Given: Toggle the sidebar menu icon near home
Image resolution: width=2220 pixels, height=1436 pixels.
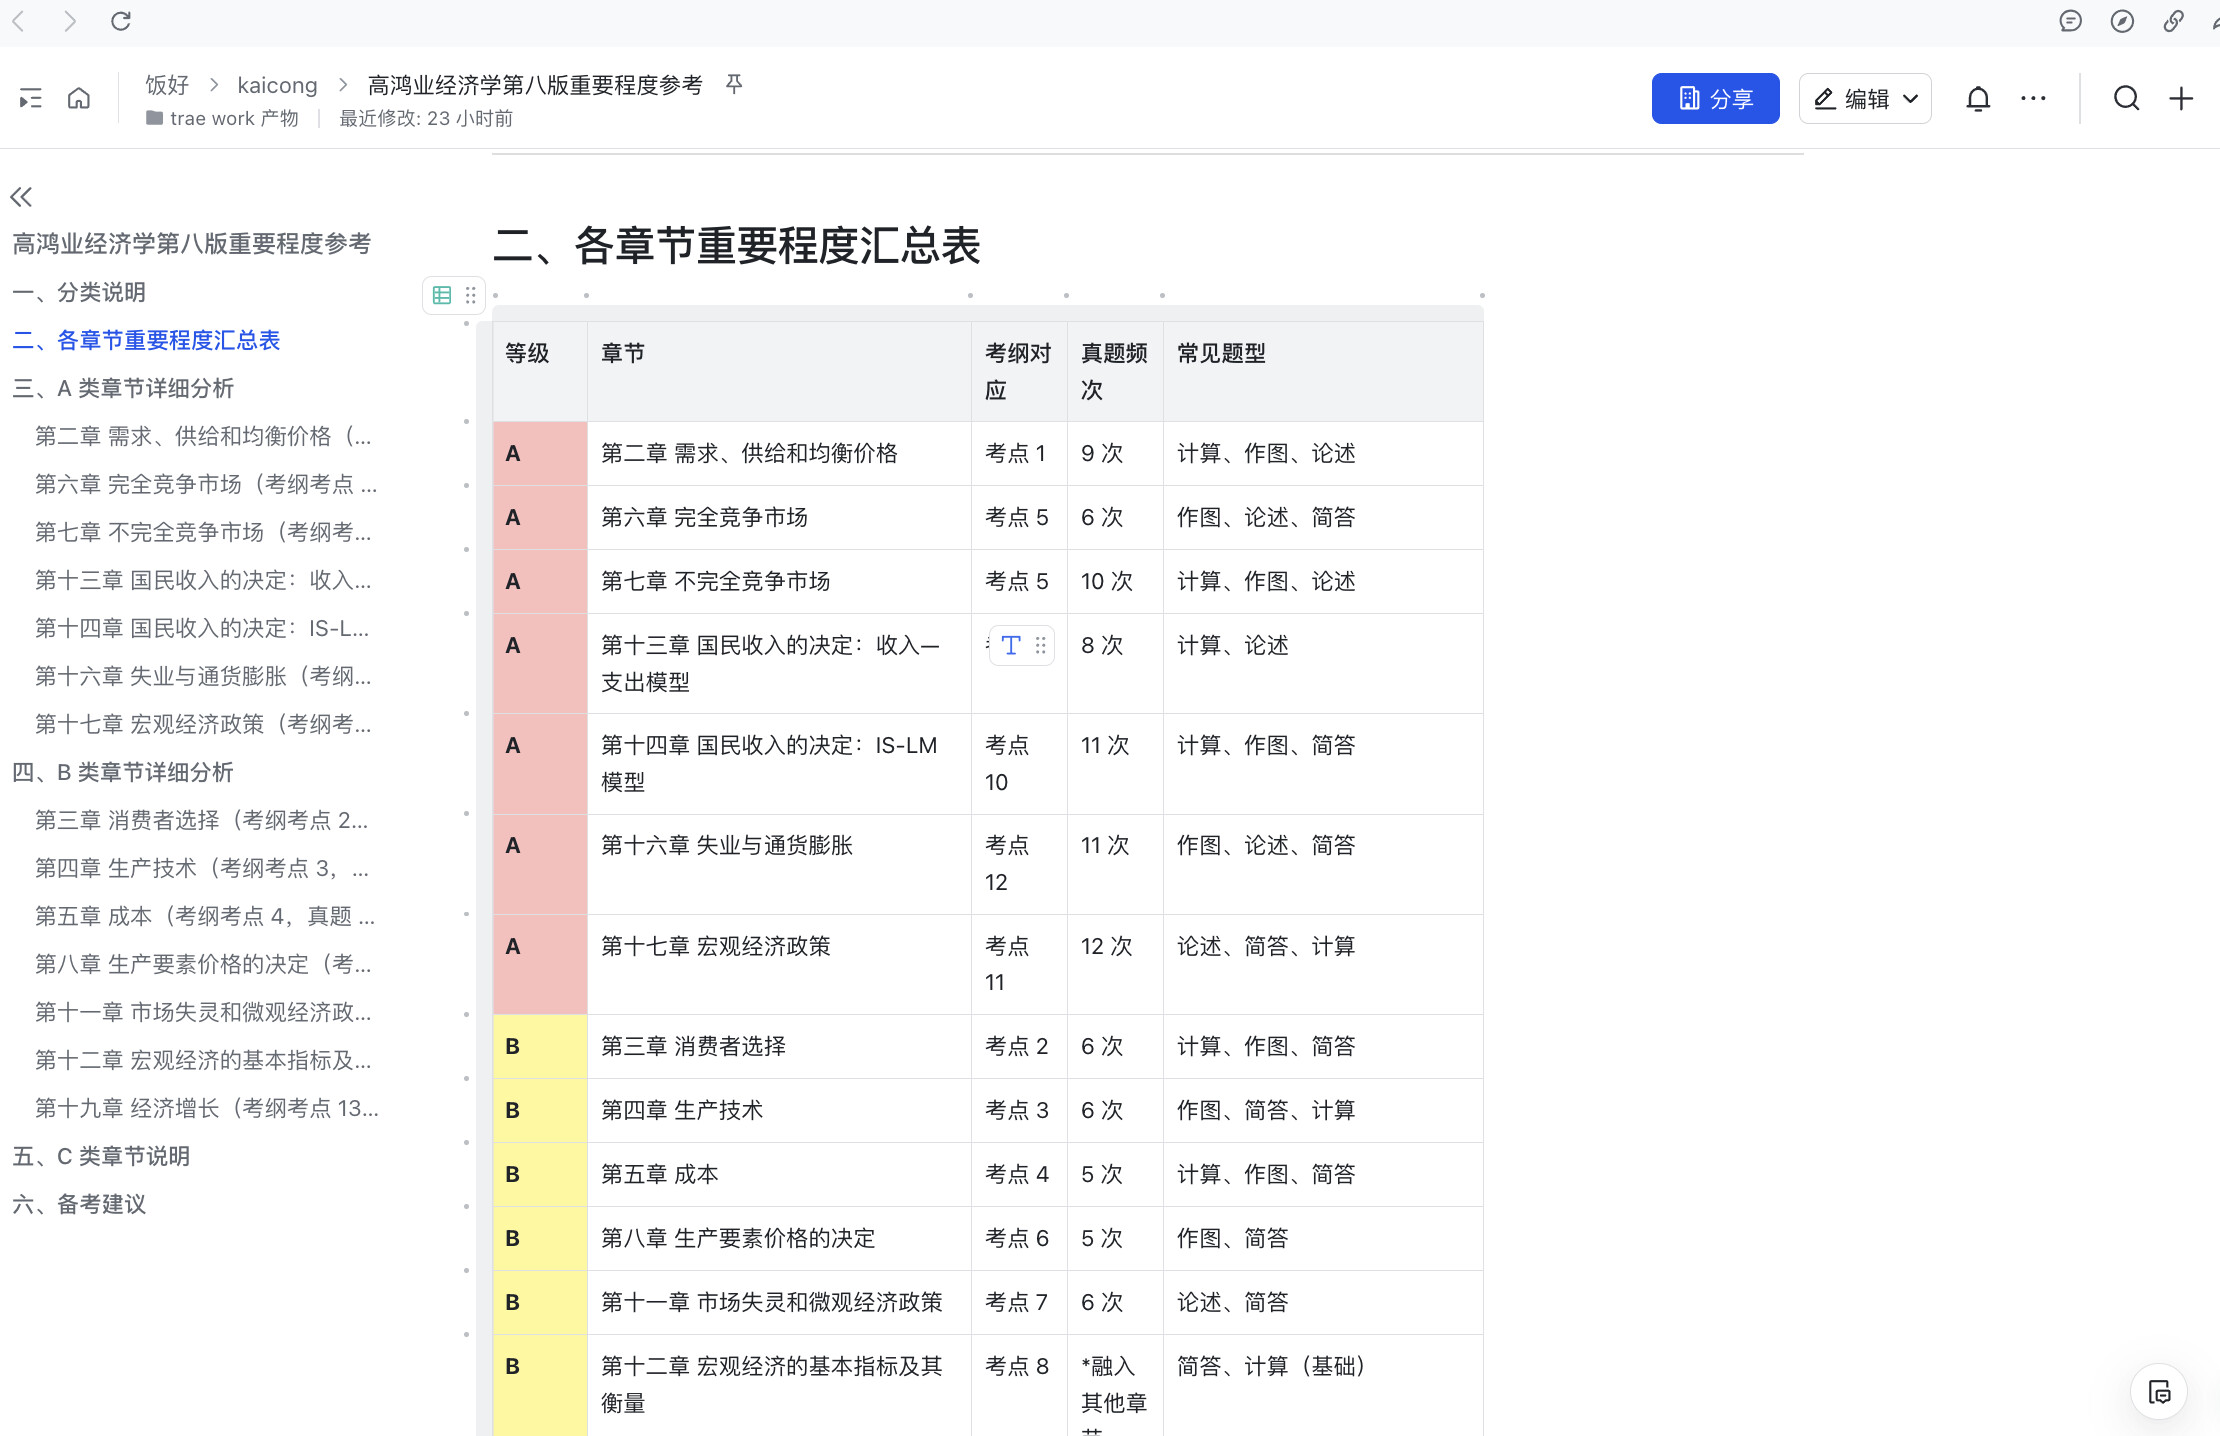Looking at the screenshot, I should pyautogui.click(x=30, y=98).
